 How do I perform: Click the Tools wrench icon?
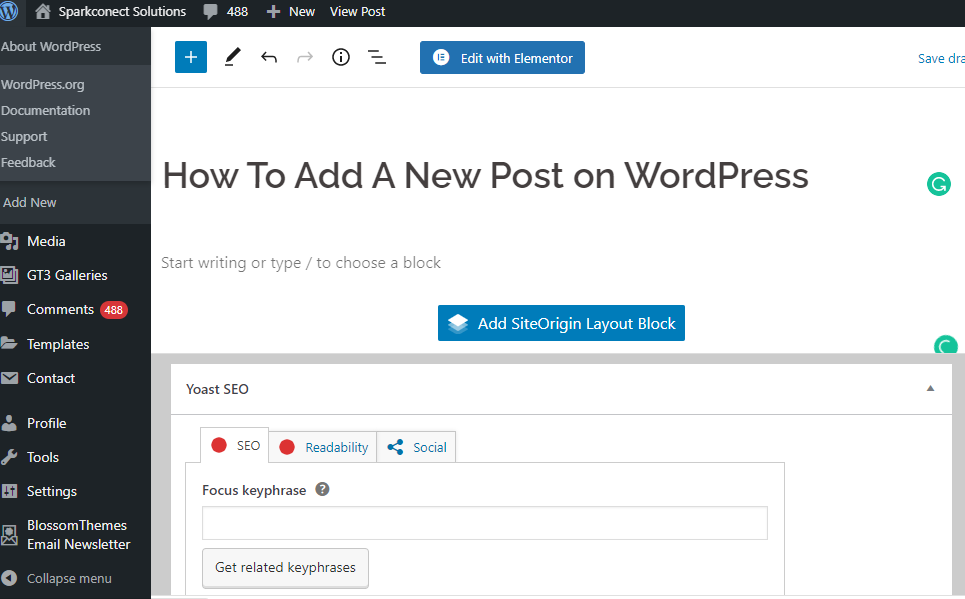coord(9,457)
